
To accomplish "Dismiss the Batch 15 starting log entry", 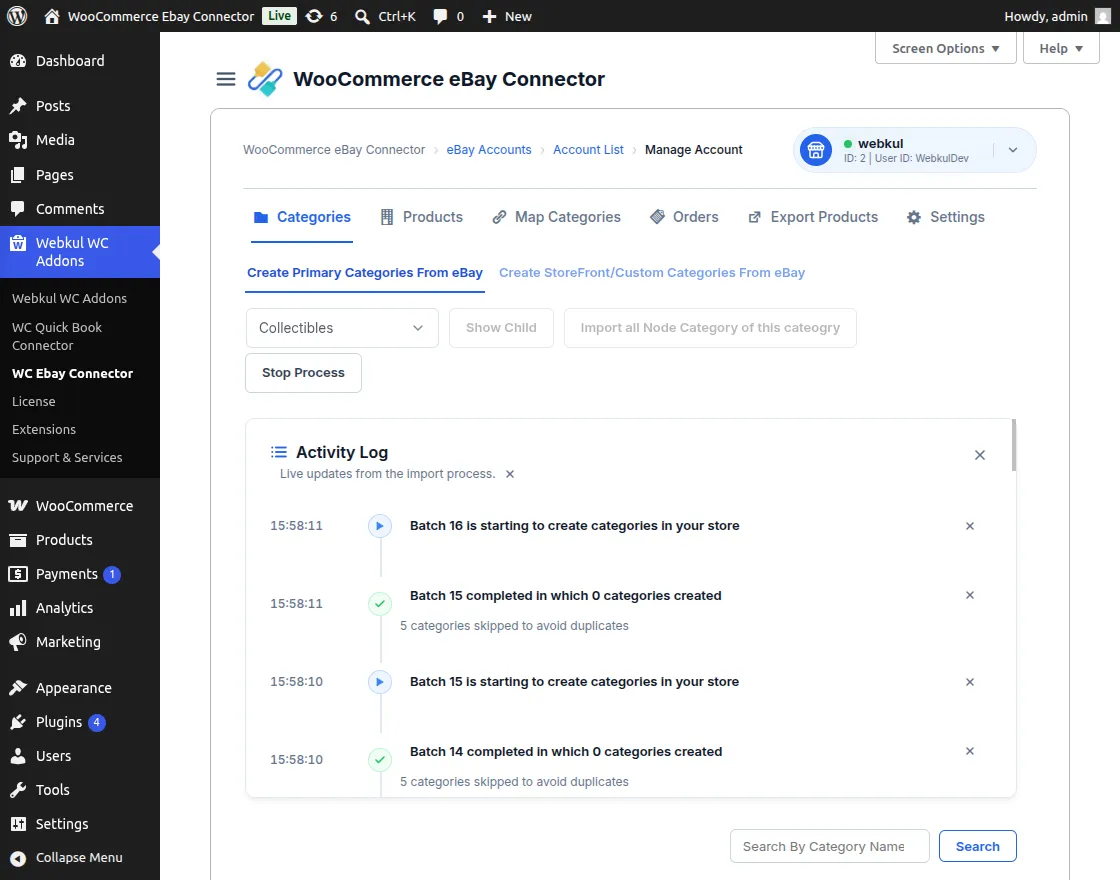I will tap(970, 682).
